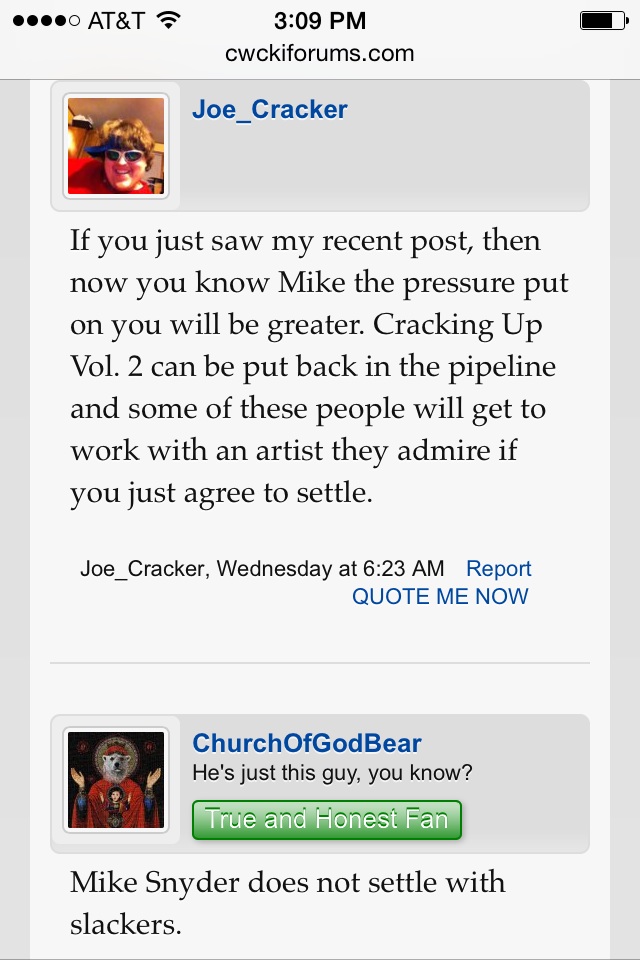Click Joe_Cracker's post text about Cracking Up
The image size is (640, 960).
(318, 366)
